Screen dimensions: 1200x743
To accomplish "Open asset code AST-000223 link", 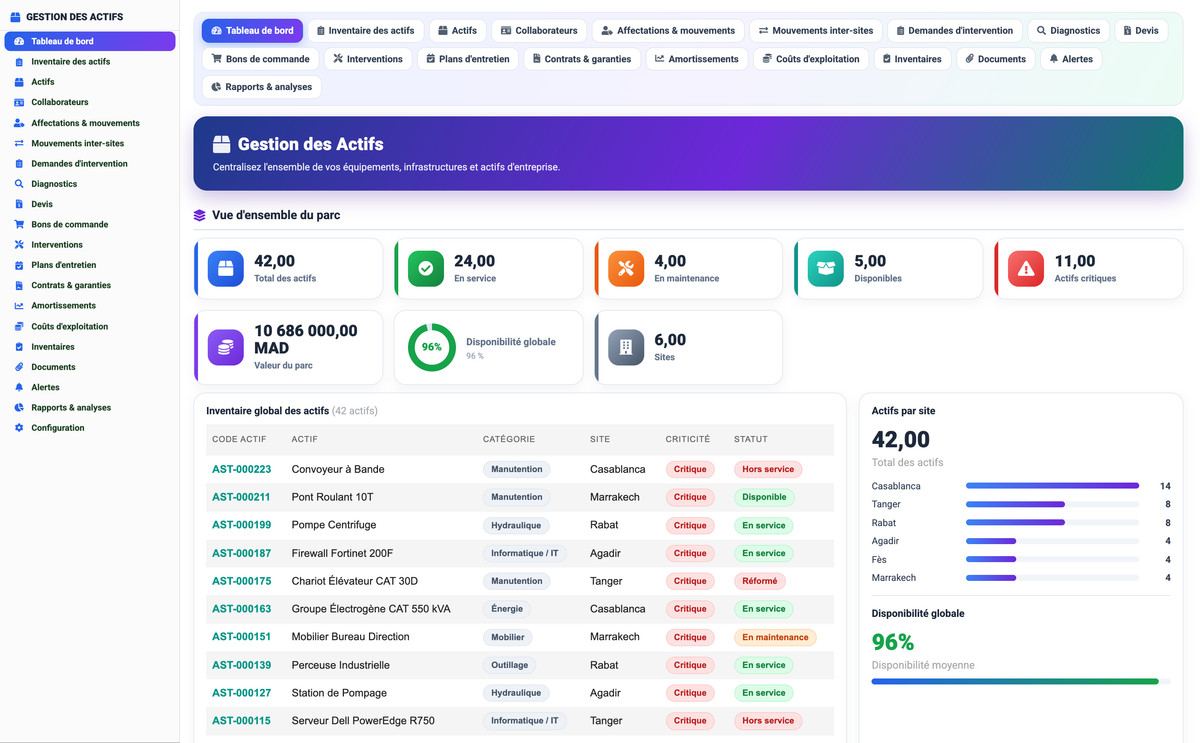I will (241, 469).
